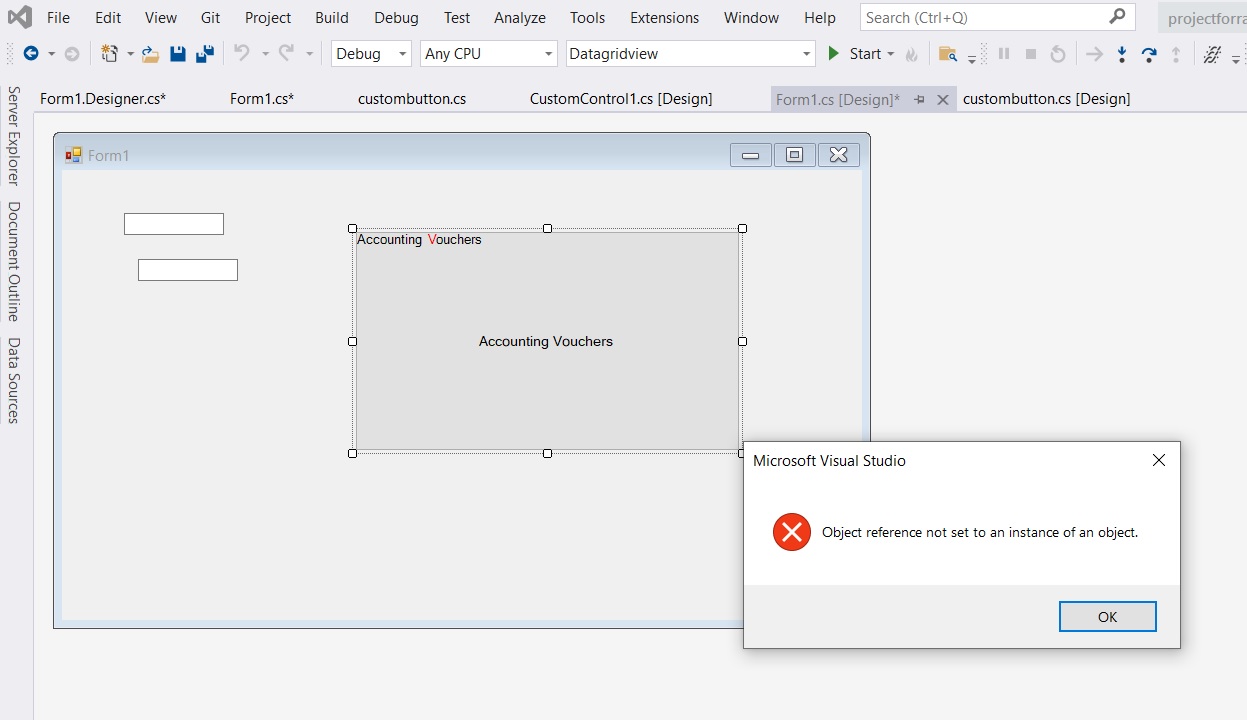Viewport: 1247px width, 720px height.
Task: Switch to the Form1.cs* code tab
Action: (262, 99)
